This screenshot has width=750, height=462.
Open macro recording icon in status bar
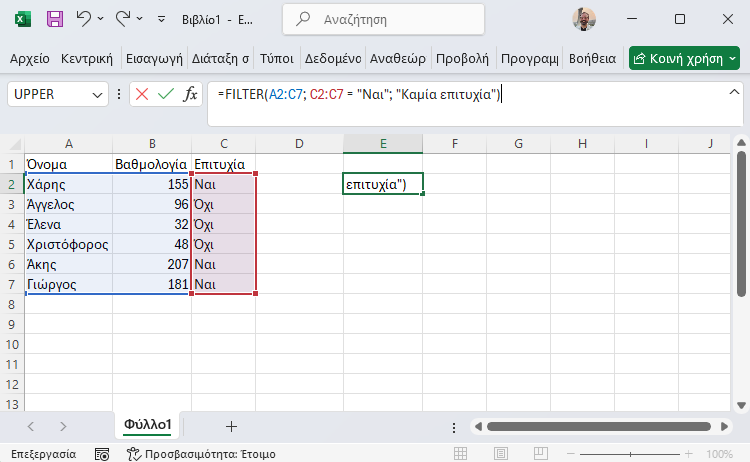point(102,454)
